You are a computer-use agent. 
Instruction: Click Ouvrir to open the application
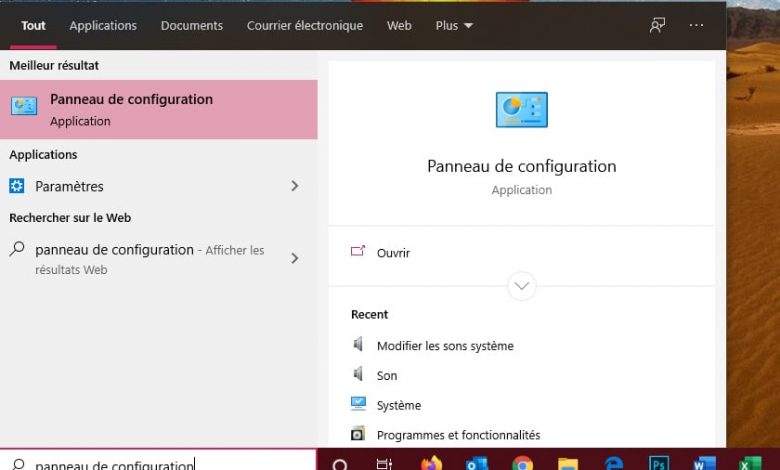click(393, 253)
